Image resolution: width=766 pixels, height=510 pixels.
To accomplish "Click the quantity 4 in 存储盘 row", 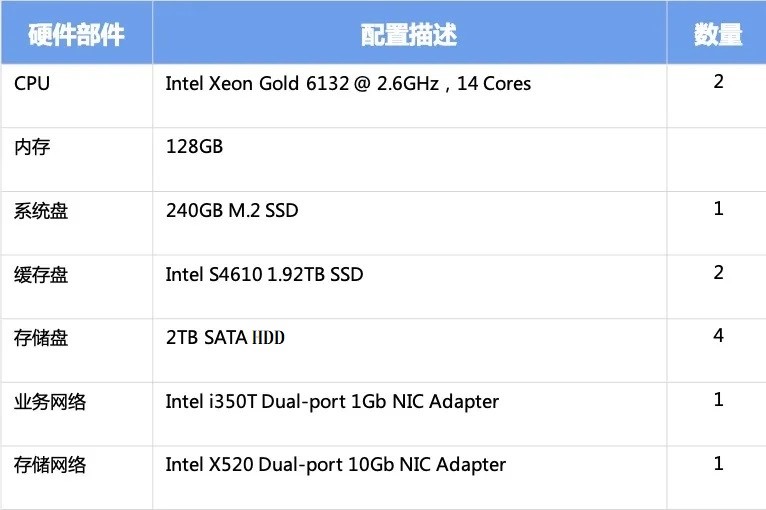I will [718, 335].
